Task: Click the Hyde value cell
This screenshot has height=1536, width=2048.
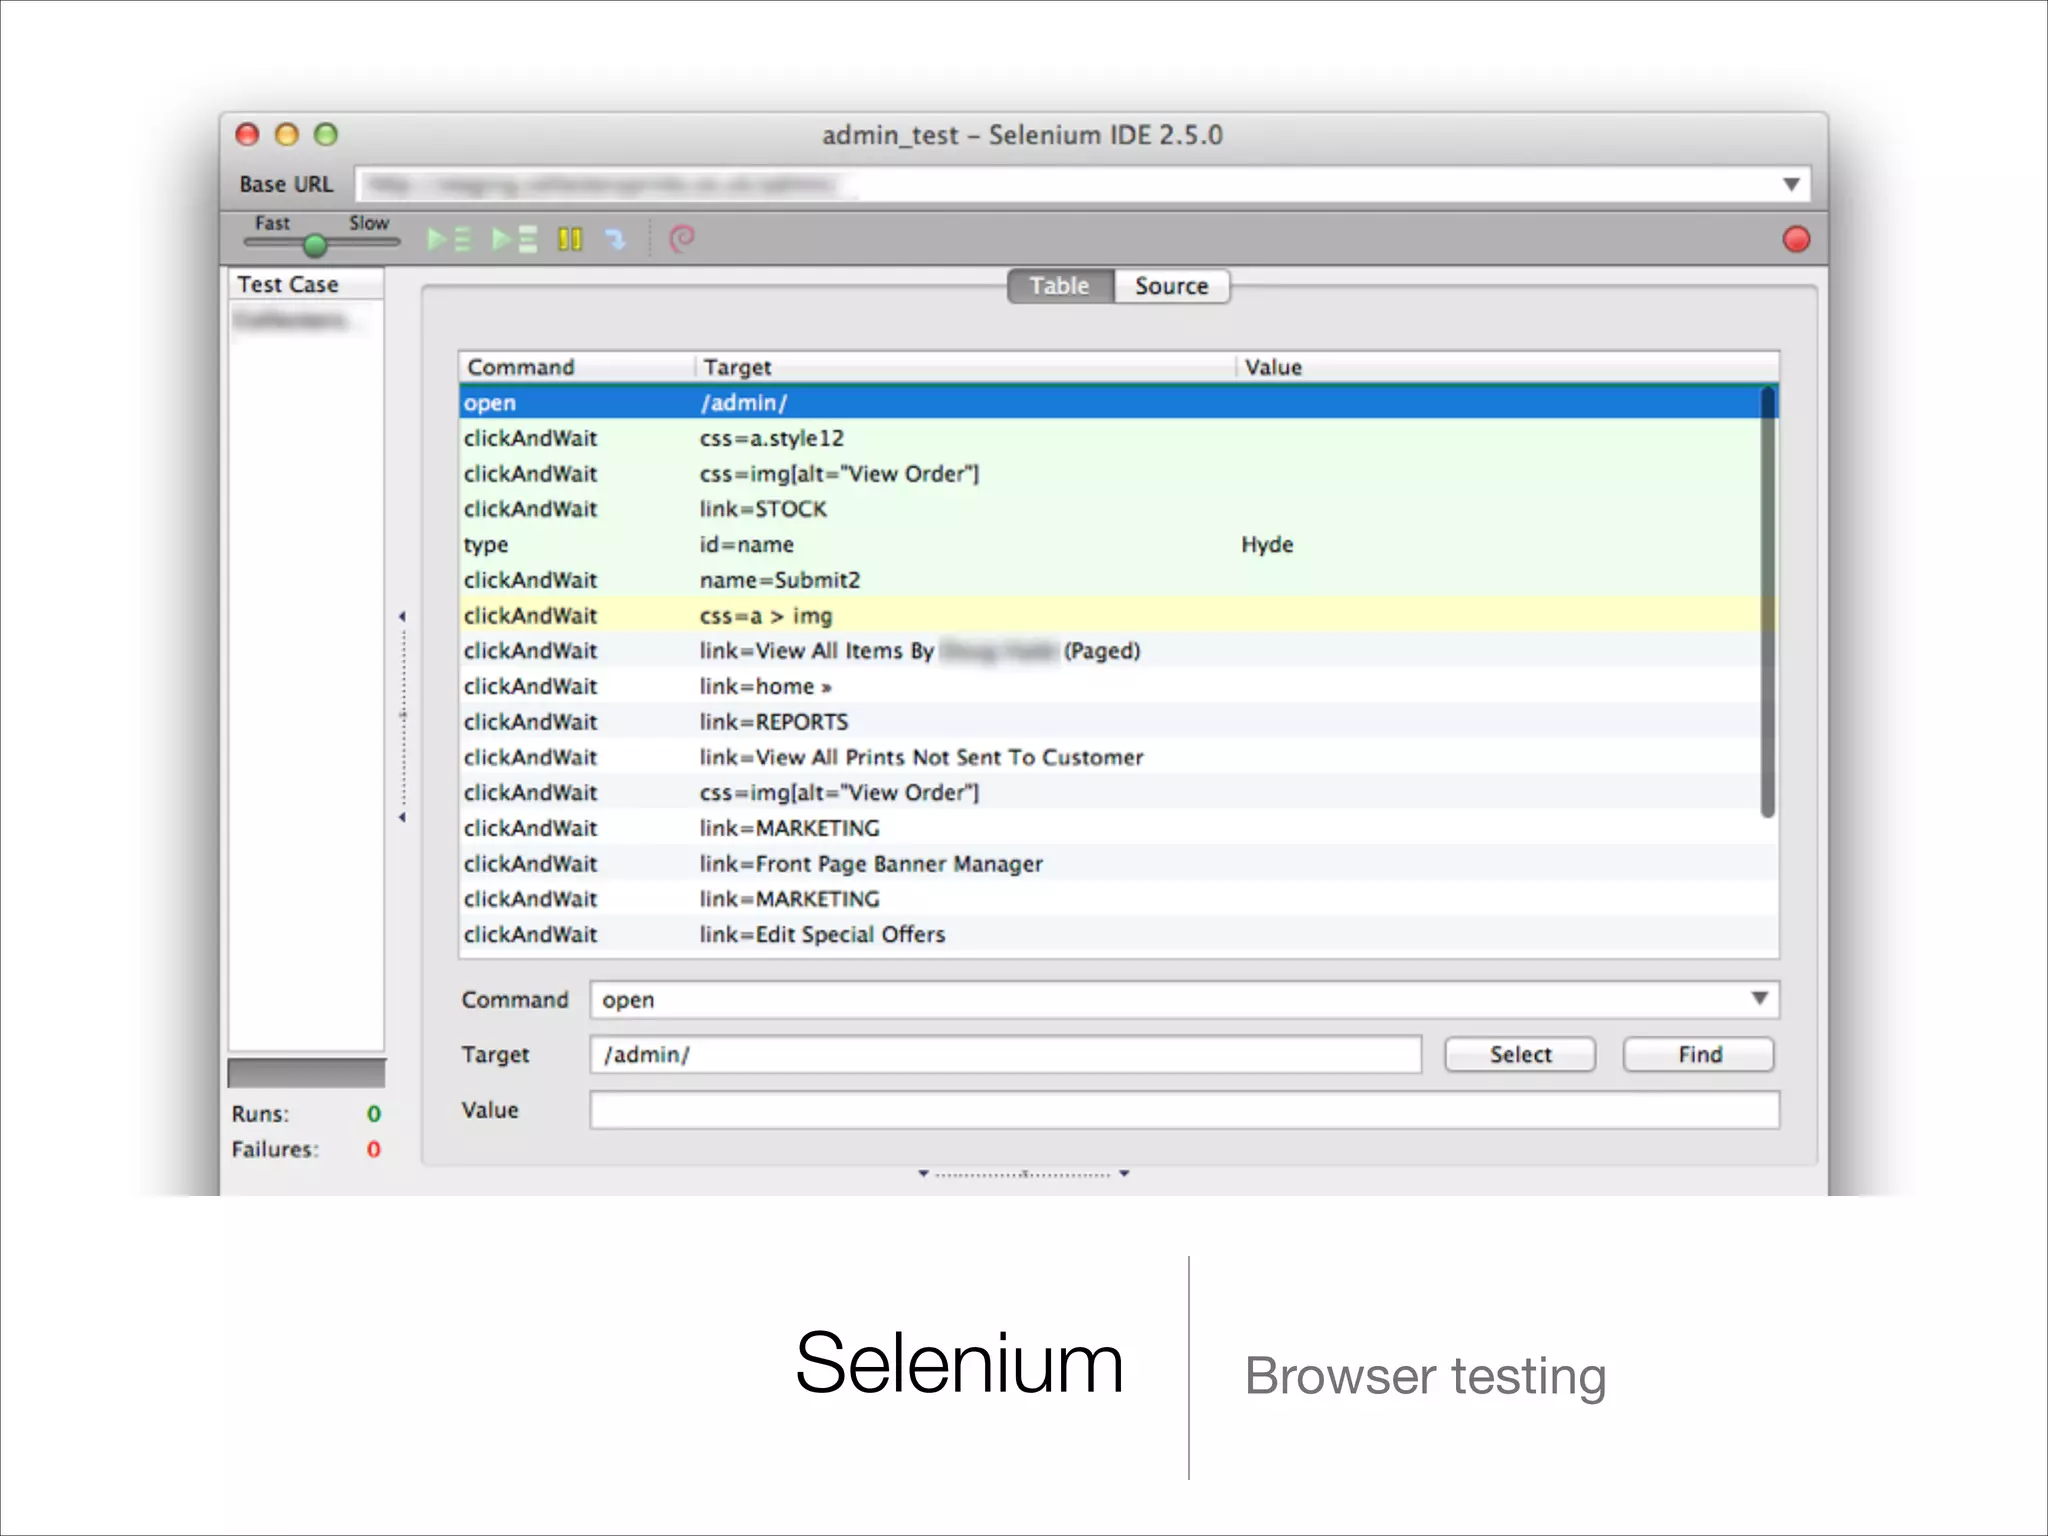Action: click(x=1267, y=545)
